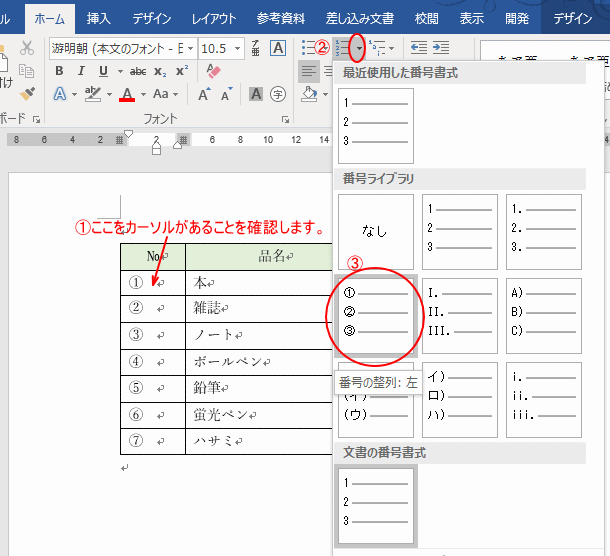
Task: Open the Clipboard dialog launcher
Action: [x=37, y=120]
